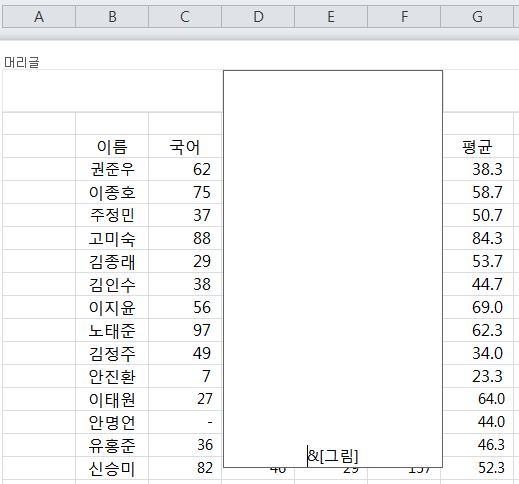519x484 pixels.
Task: Select column B header
Action: point(112,17)
